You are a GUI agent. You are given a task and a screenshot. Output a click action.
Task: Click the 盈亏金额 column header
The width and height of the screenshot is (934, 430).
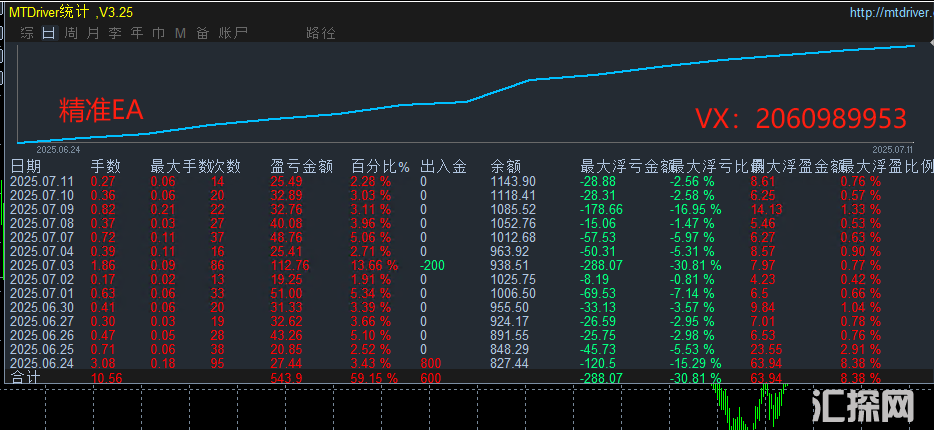point(301,166)
